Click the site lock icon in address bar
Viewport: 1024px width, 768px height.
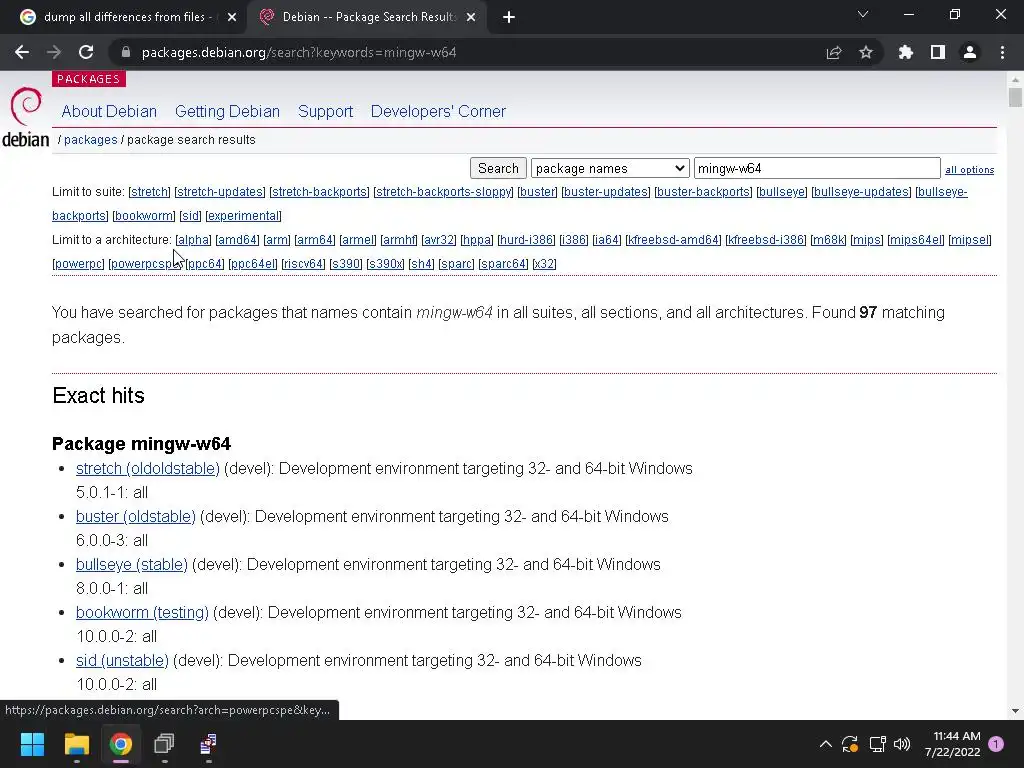point(126,52)
